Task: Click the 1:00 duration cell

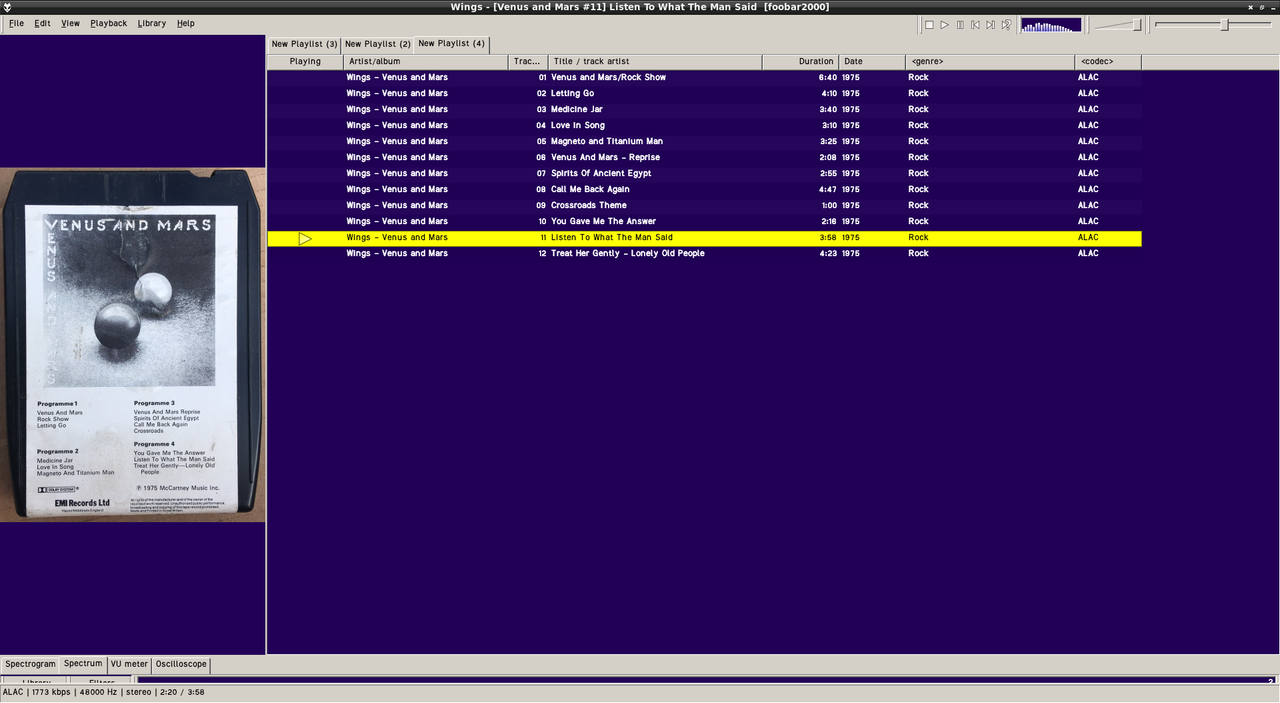Action: click(827, 205)
